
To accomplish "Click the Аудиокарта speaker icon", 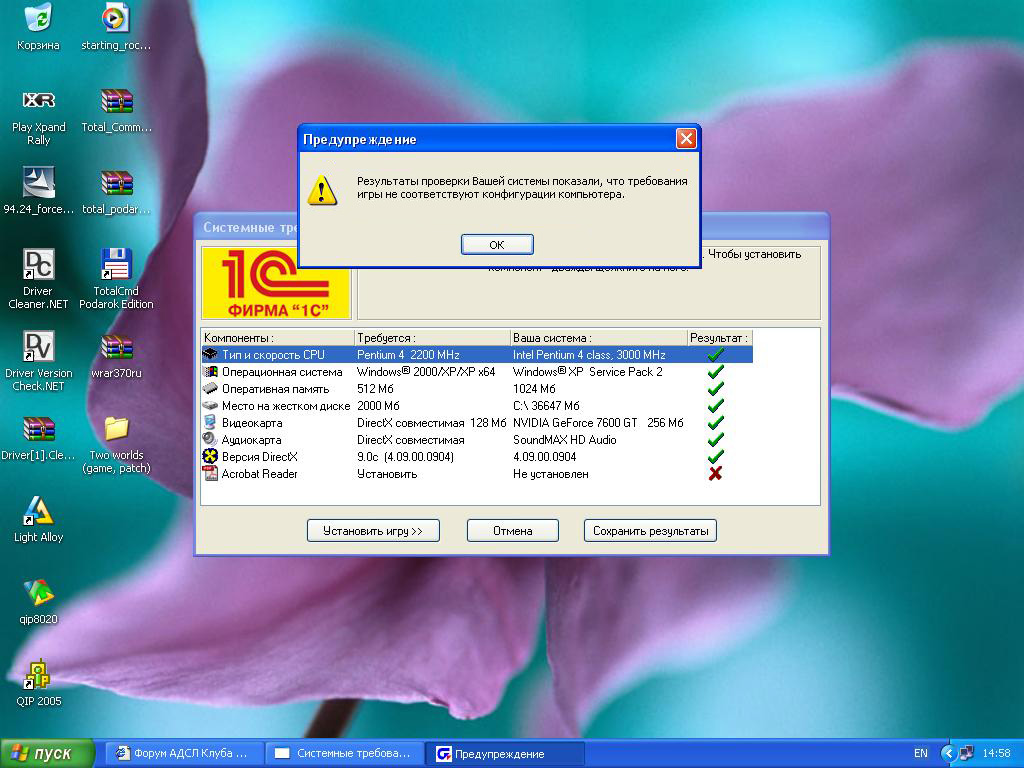I will click(x=210, y=440).
